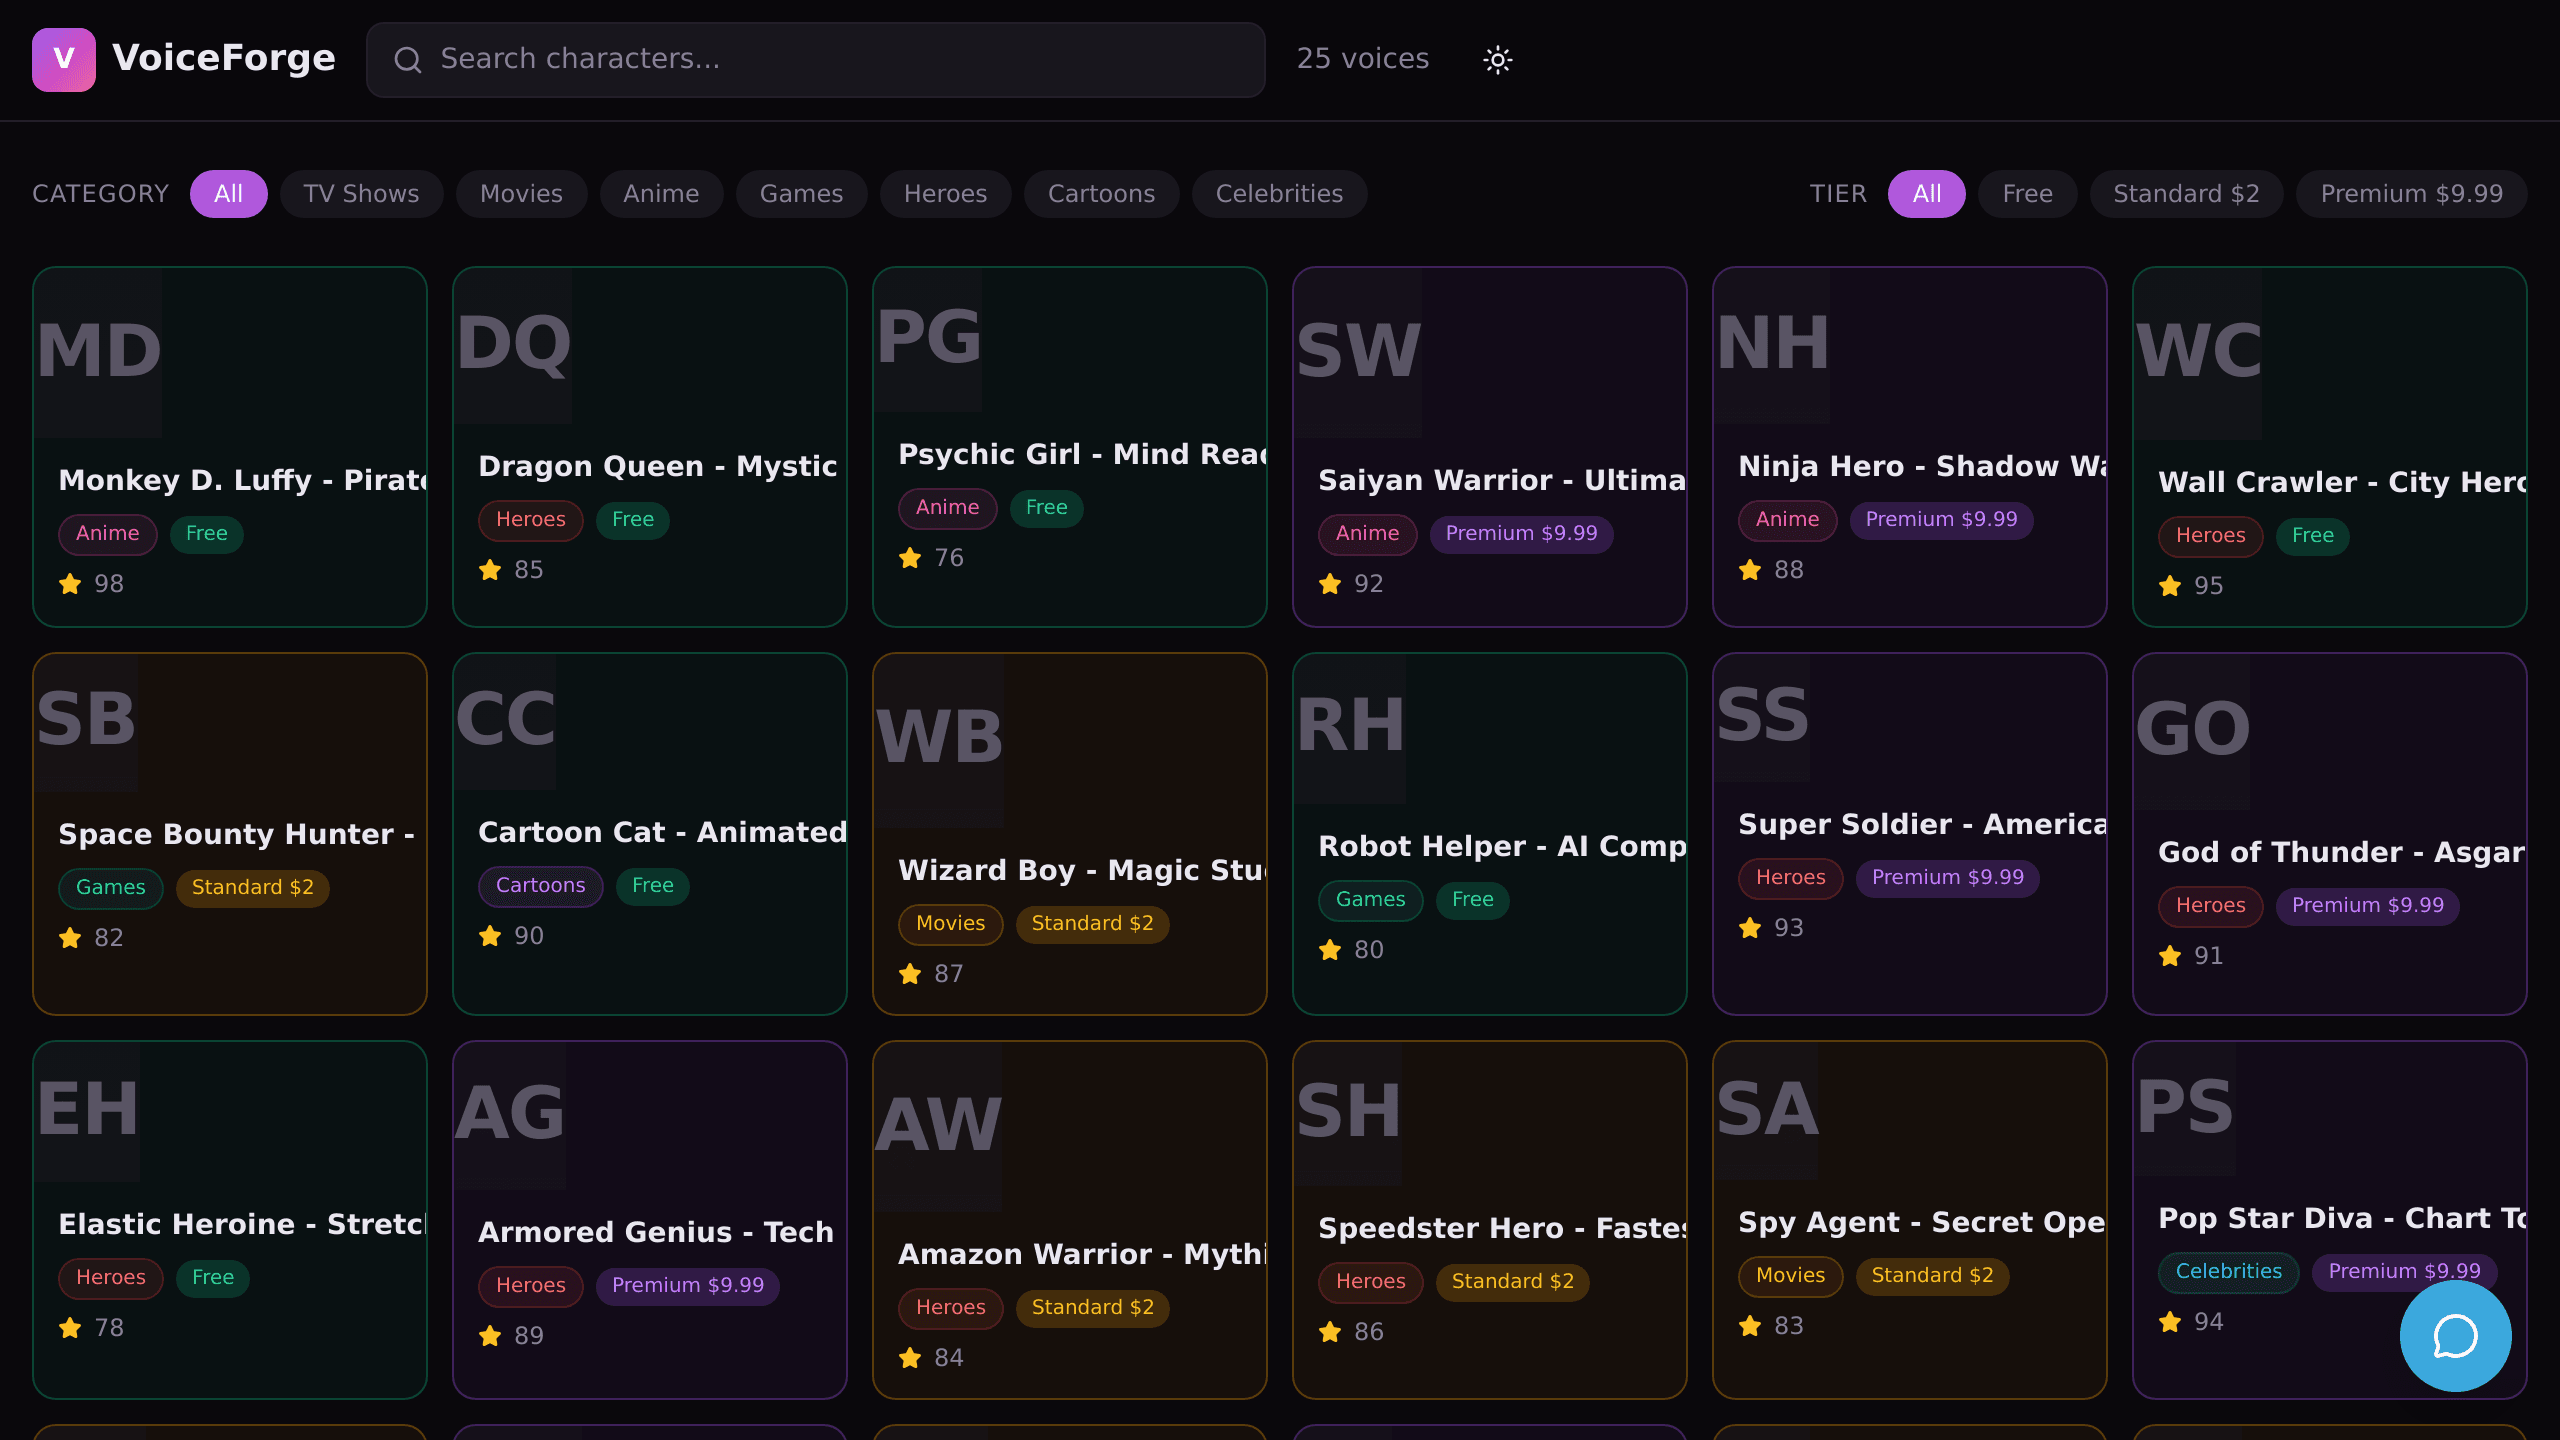Click star rating icon on Dragon Queen
Screen dimensions: 2560x1440
pyautogui.click(x=490, y=569)
